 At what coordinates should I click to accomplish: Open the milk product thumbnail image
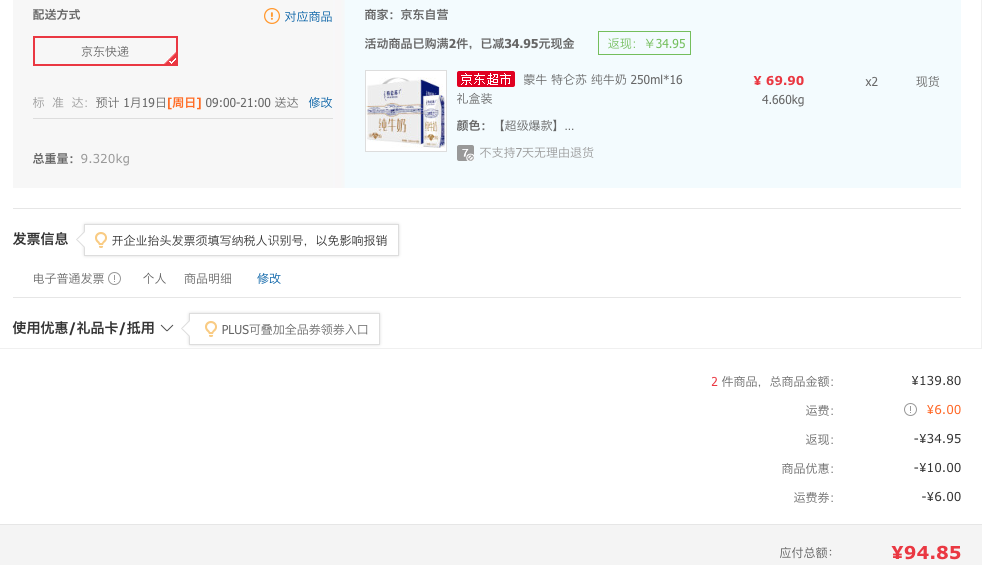pos(406,111)
